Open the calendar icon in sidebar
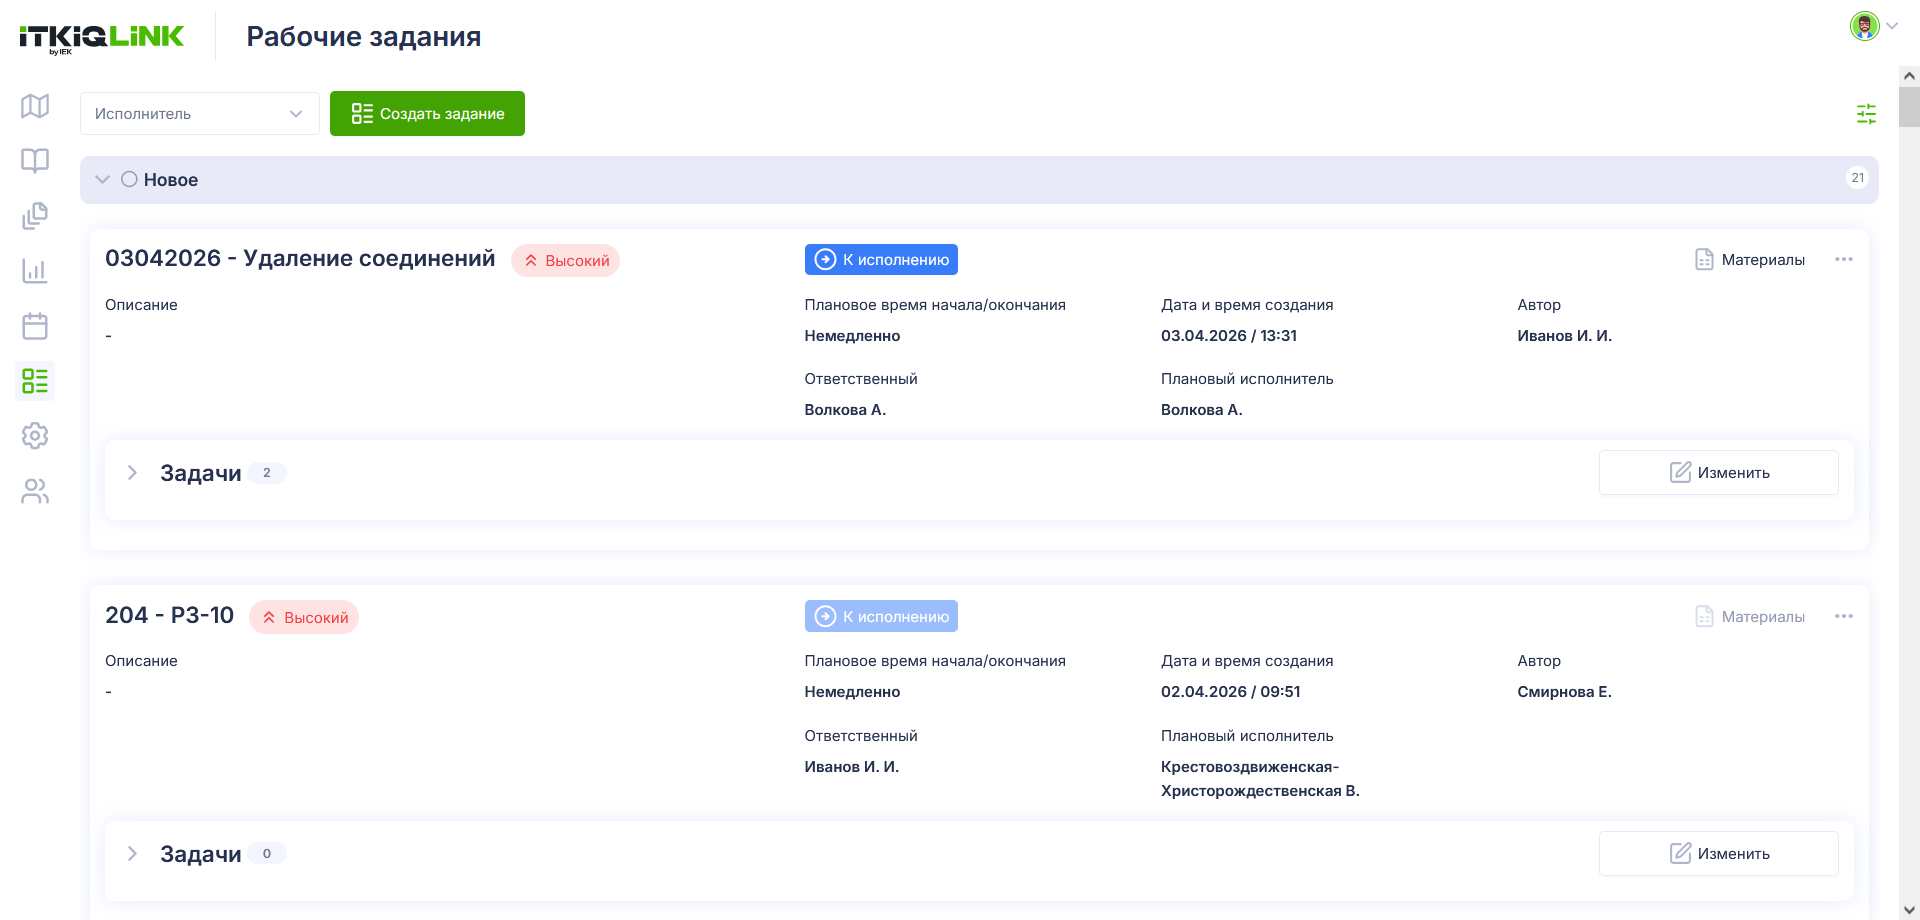Screen dimensions: 1920x920 pyautogui.click(x=35, y=326)
